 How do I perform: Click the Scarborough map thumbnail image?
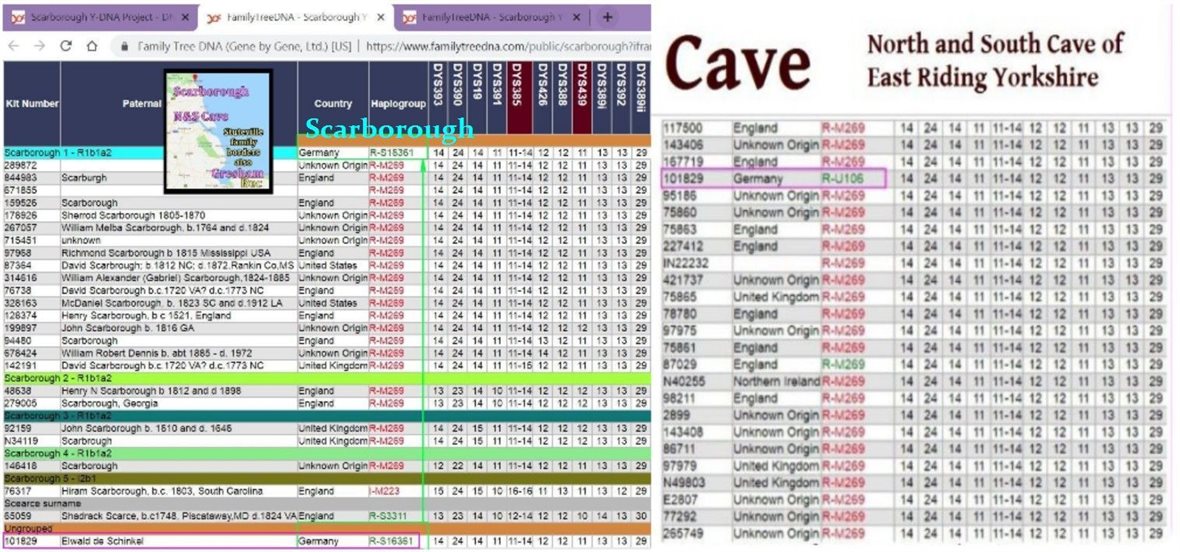(218, 131)
